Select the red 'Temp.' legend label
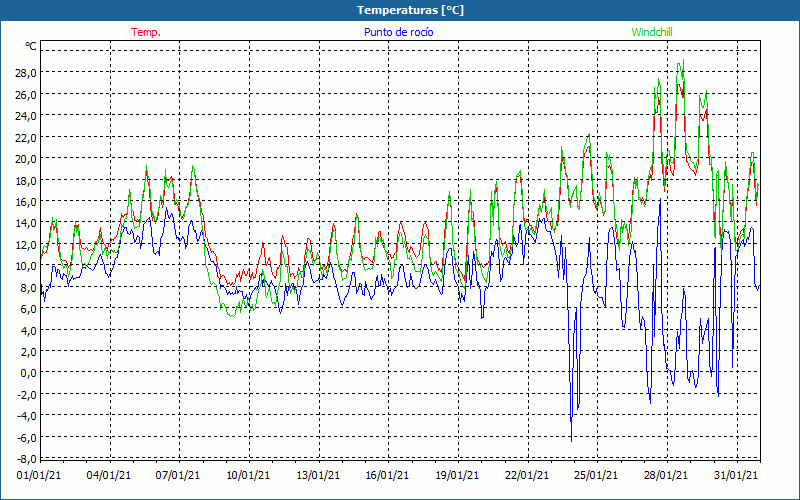Image resolution: width=800 pixels, height=500 pixels. [x=146, y=32]
